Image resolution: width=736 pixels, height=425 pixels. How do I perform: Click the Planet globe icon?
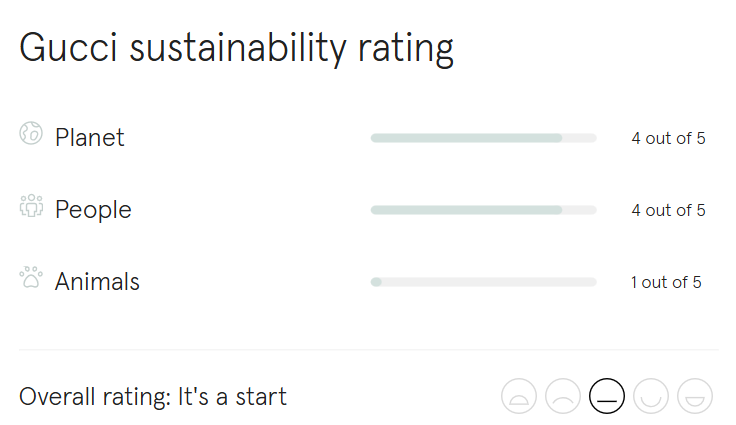click(31, 134)
